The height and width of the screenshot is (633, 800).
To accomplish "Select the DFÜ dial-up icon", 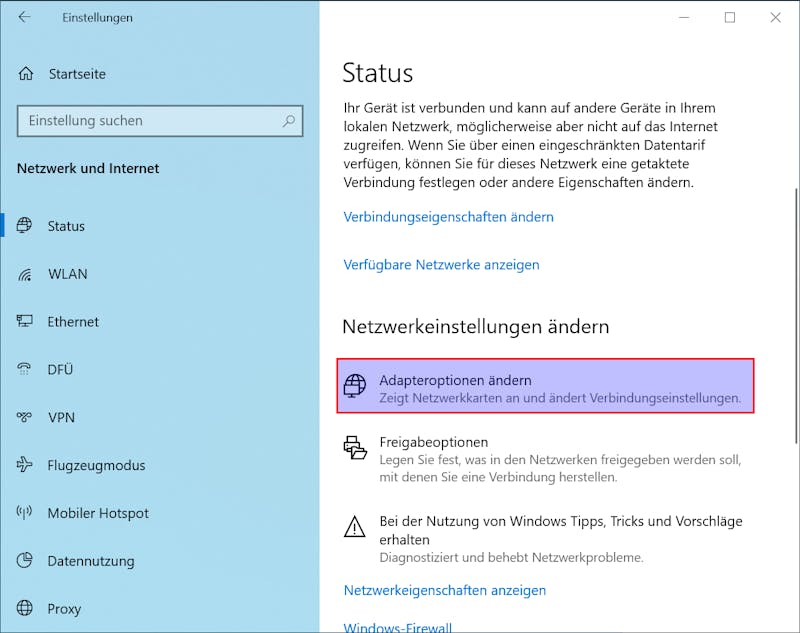I will click(x=24, y=369).
